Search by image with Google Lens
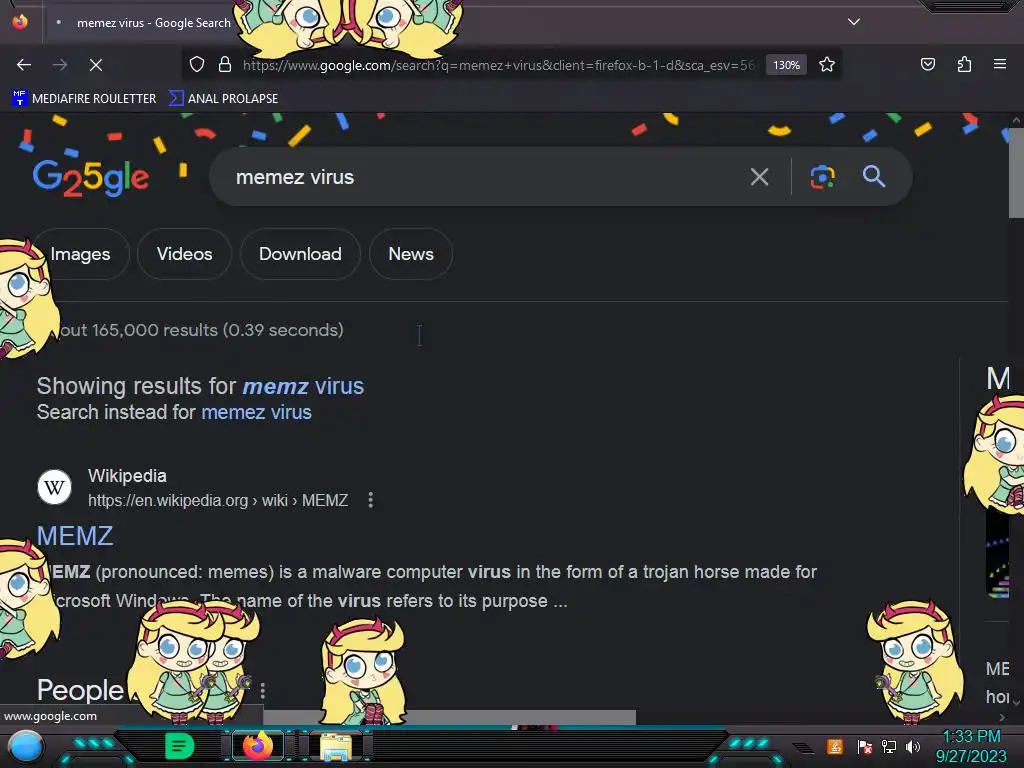This screenshot has height=768, width=1024. [823, 177]
